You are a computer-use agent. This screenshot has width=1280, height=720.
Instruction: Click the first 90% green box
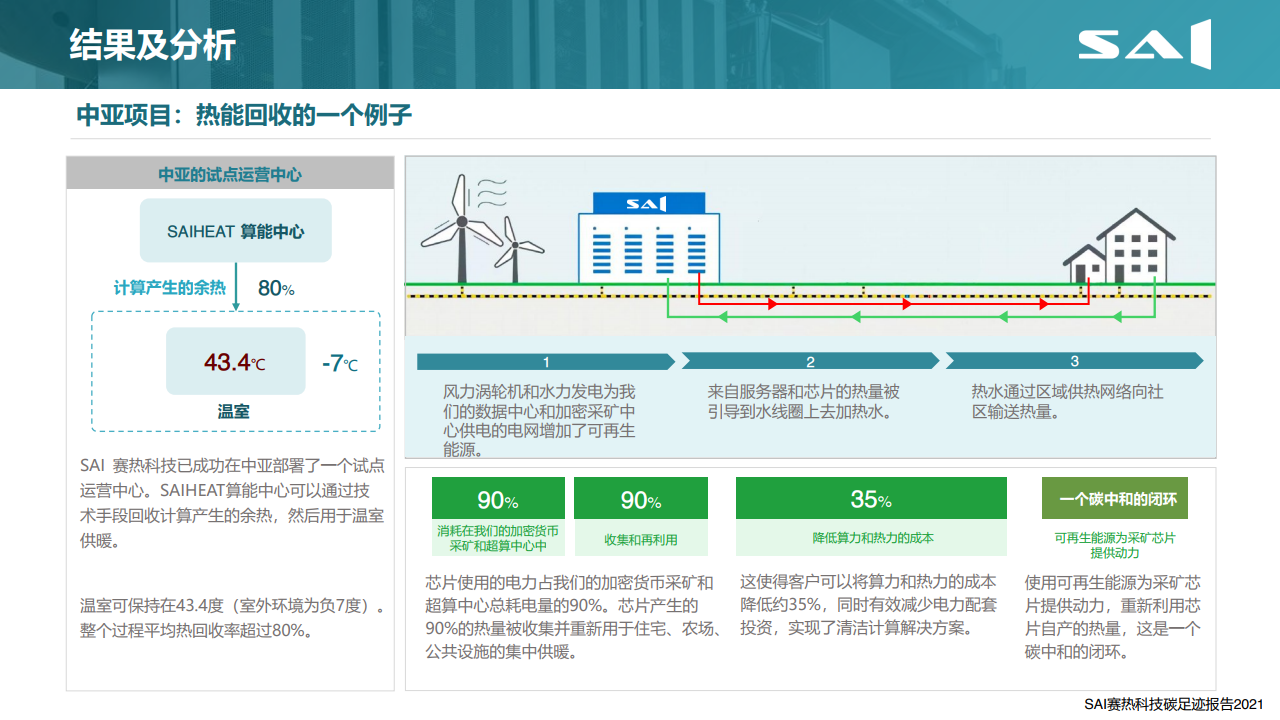pos(498,498)
